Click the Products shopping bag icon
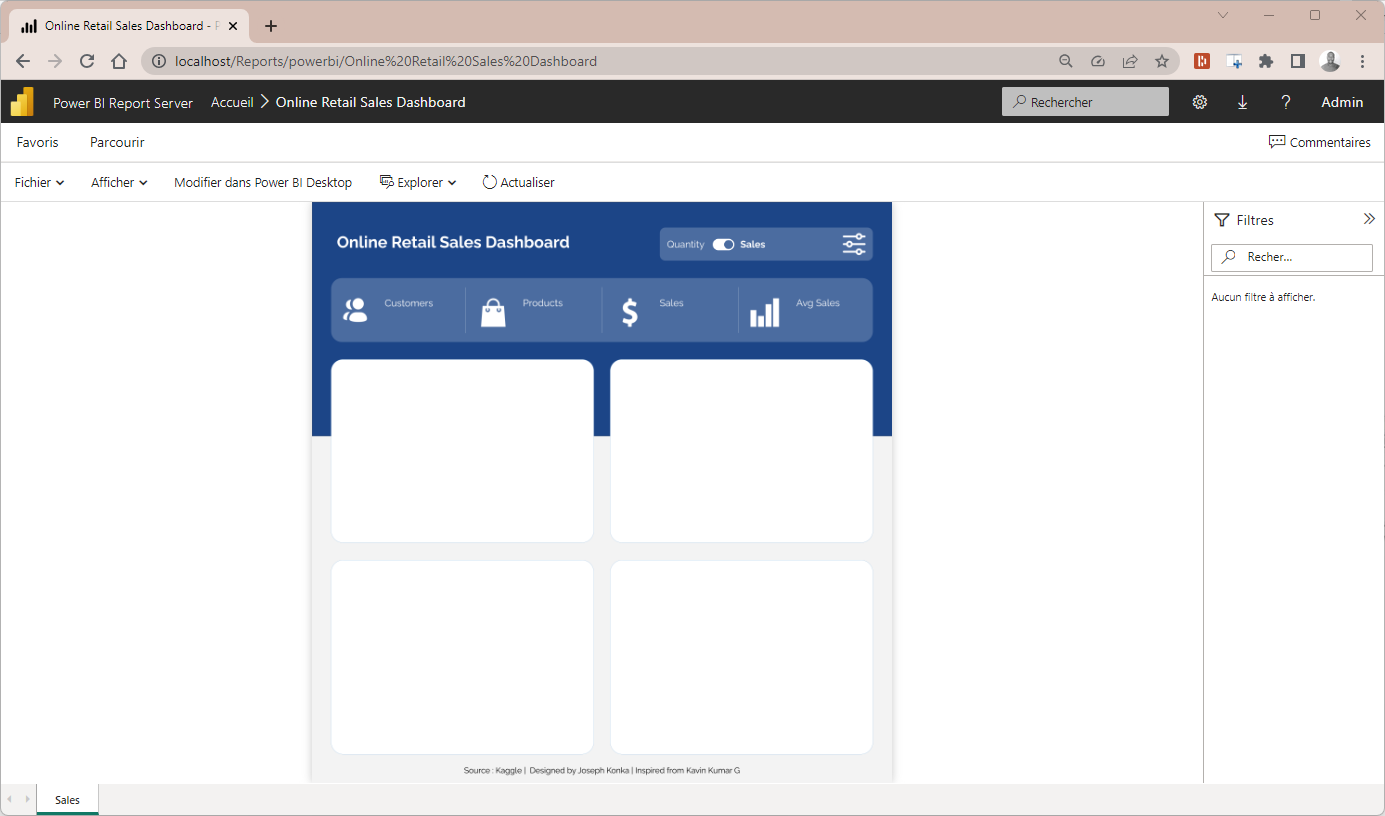 493,312
